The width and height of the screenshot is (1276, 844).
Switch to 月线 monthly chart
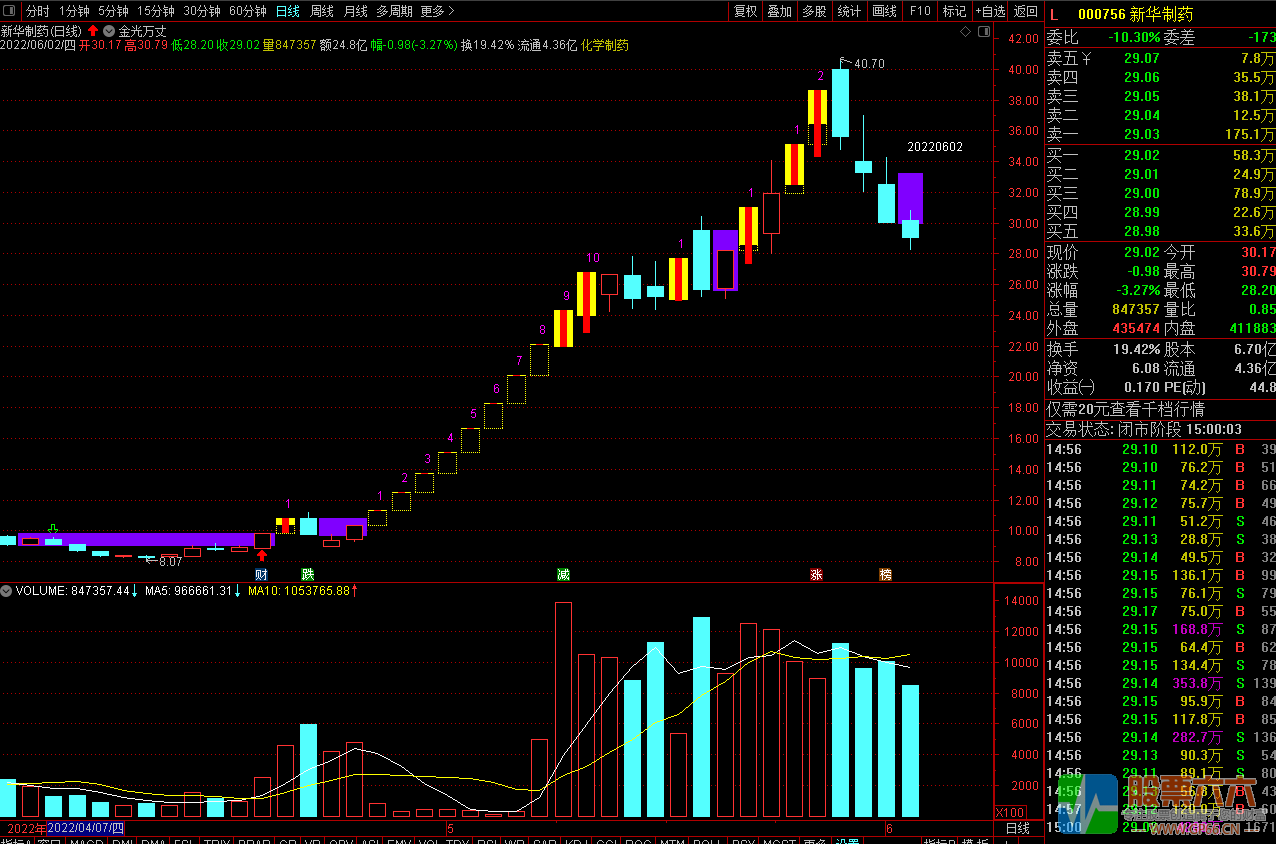(x=355, y=11)
